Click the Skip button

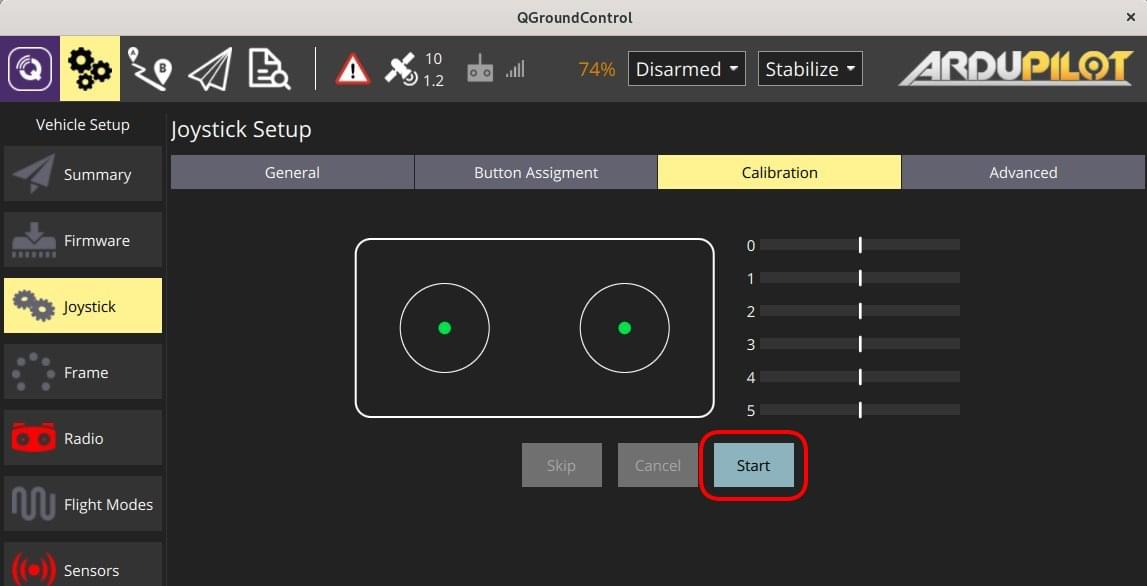pyautogui.click(x=561, y=464)
